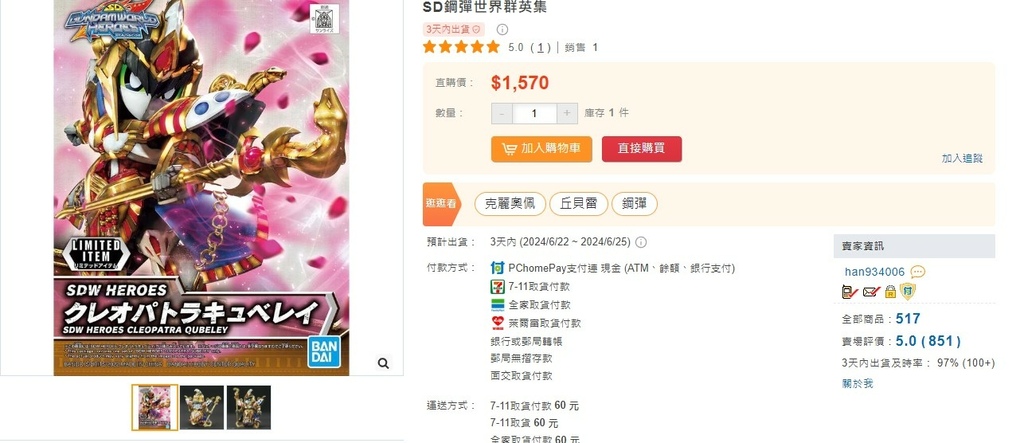Click the email verified envelope icon

[x=871, y=292]
